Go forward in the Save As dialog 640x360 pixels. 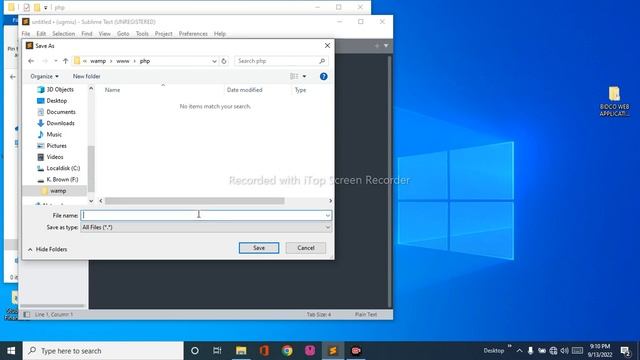tap(44, 61)
